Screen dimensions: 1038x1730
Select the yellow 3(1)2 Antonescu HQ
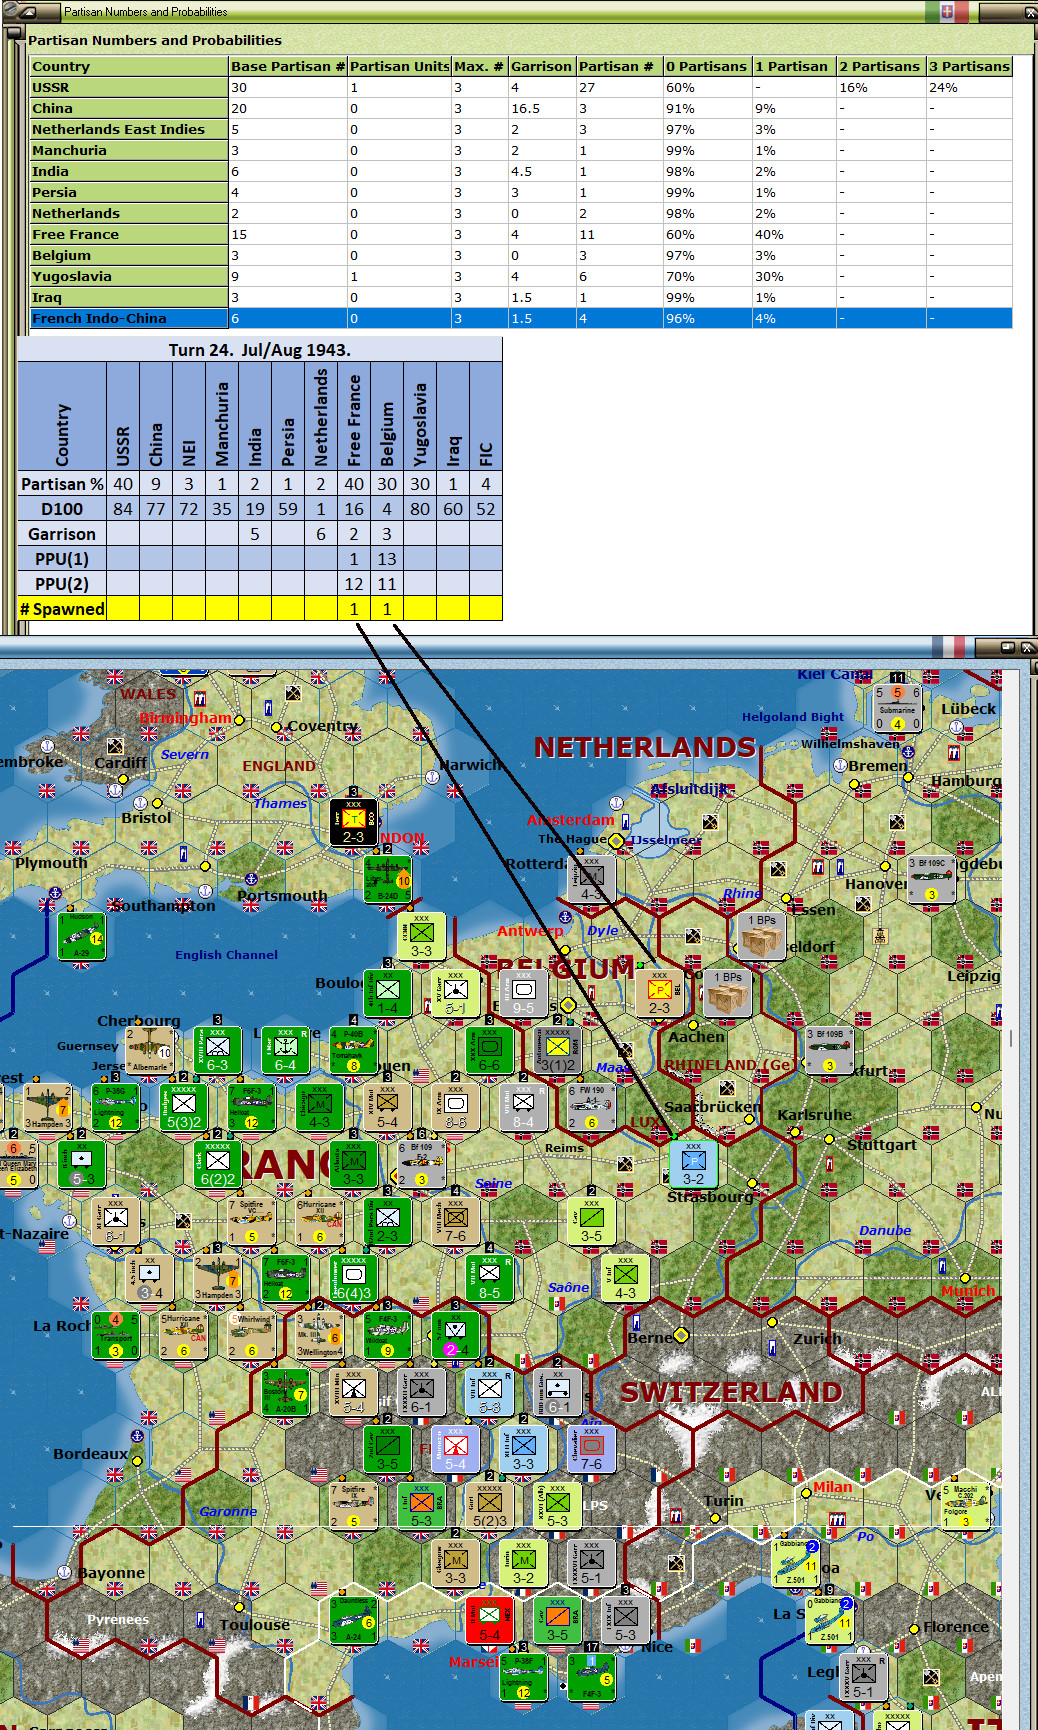[x=557, y=1051]
